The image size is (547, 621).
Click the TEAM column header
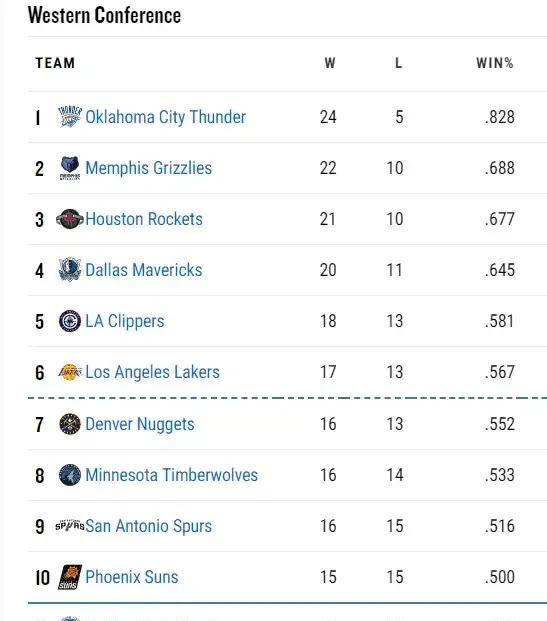(x=55, y=63)
